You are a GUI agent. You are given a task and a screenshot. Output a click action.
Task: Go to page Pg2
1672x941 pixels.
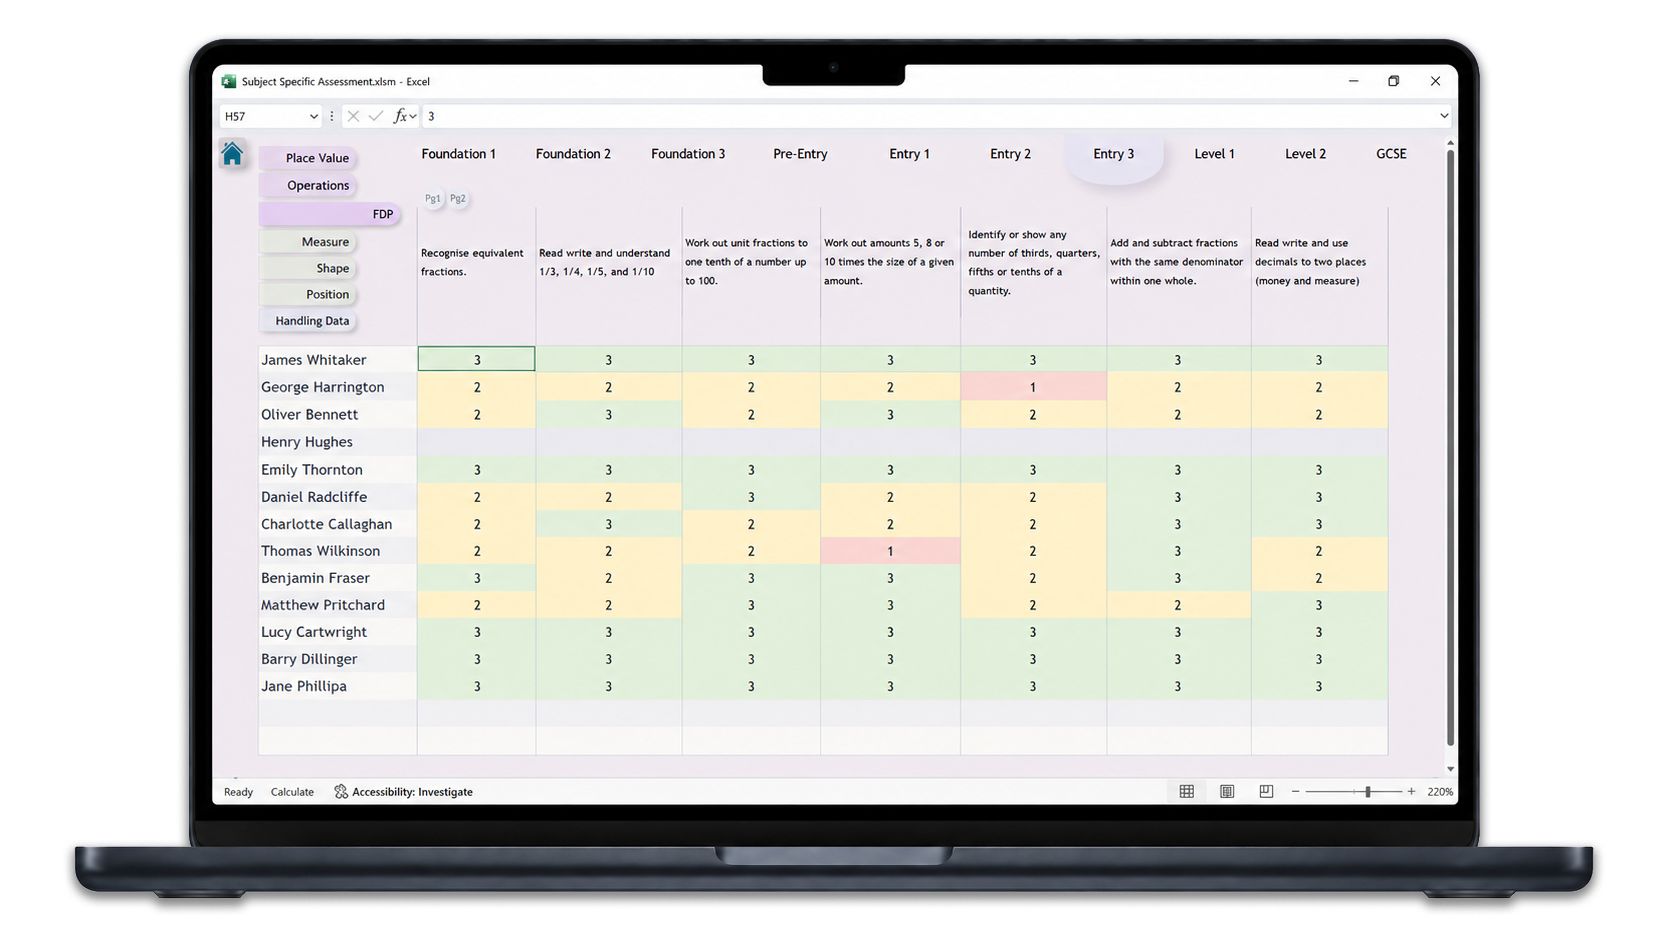[458, 198]
